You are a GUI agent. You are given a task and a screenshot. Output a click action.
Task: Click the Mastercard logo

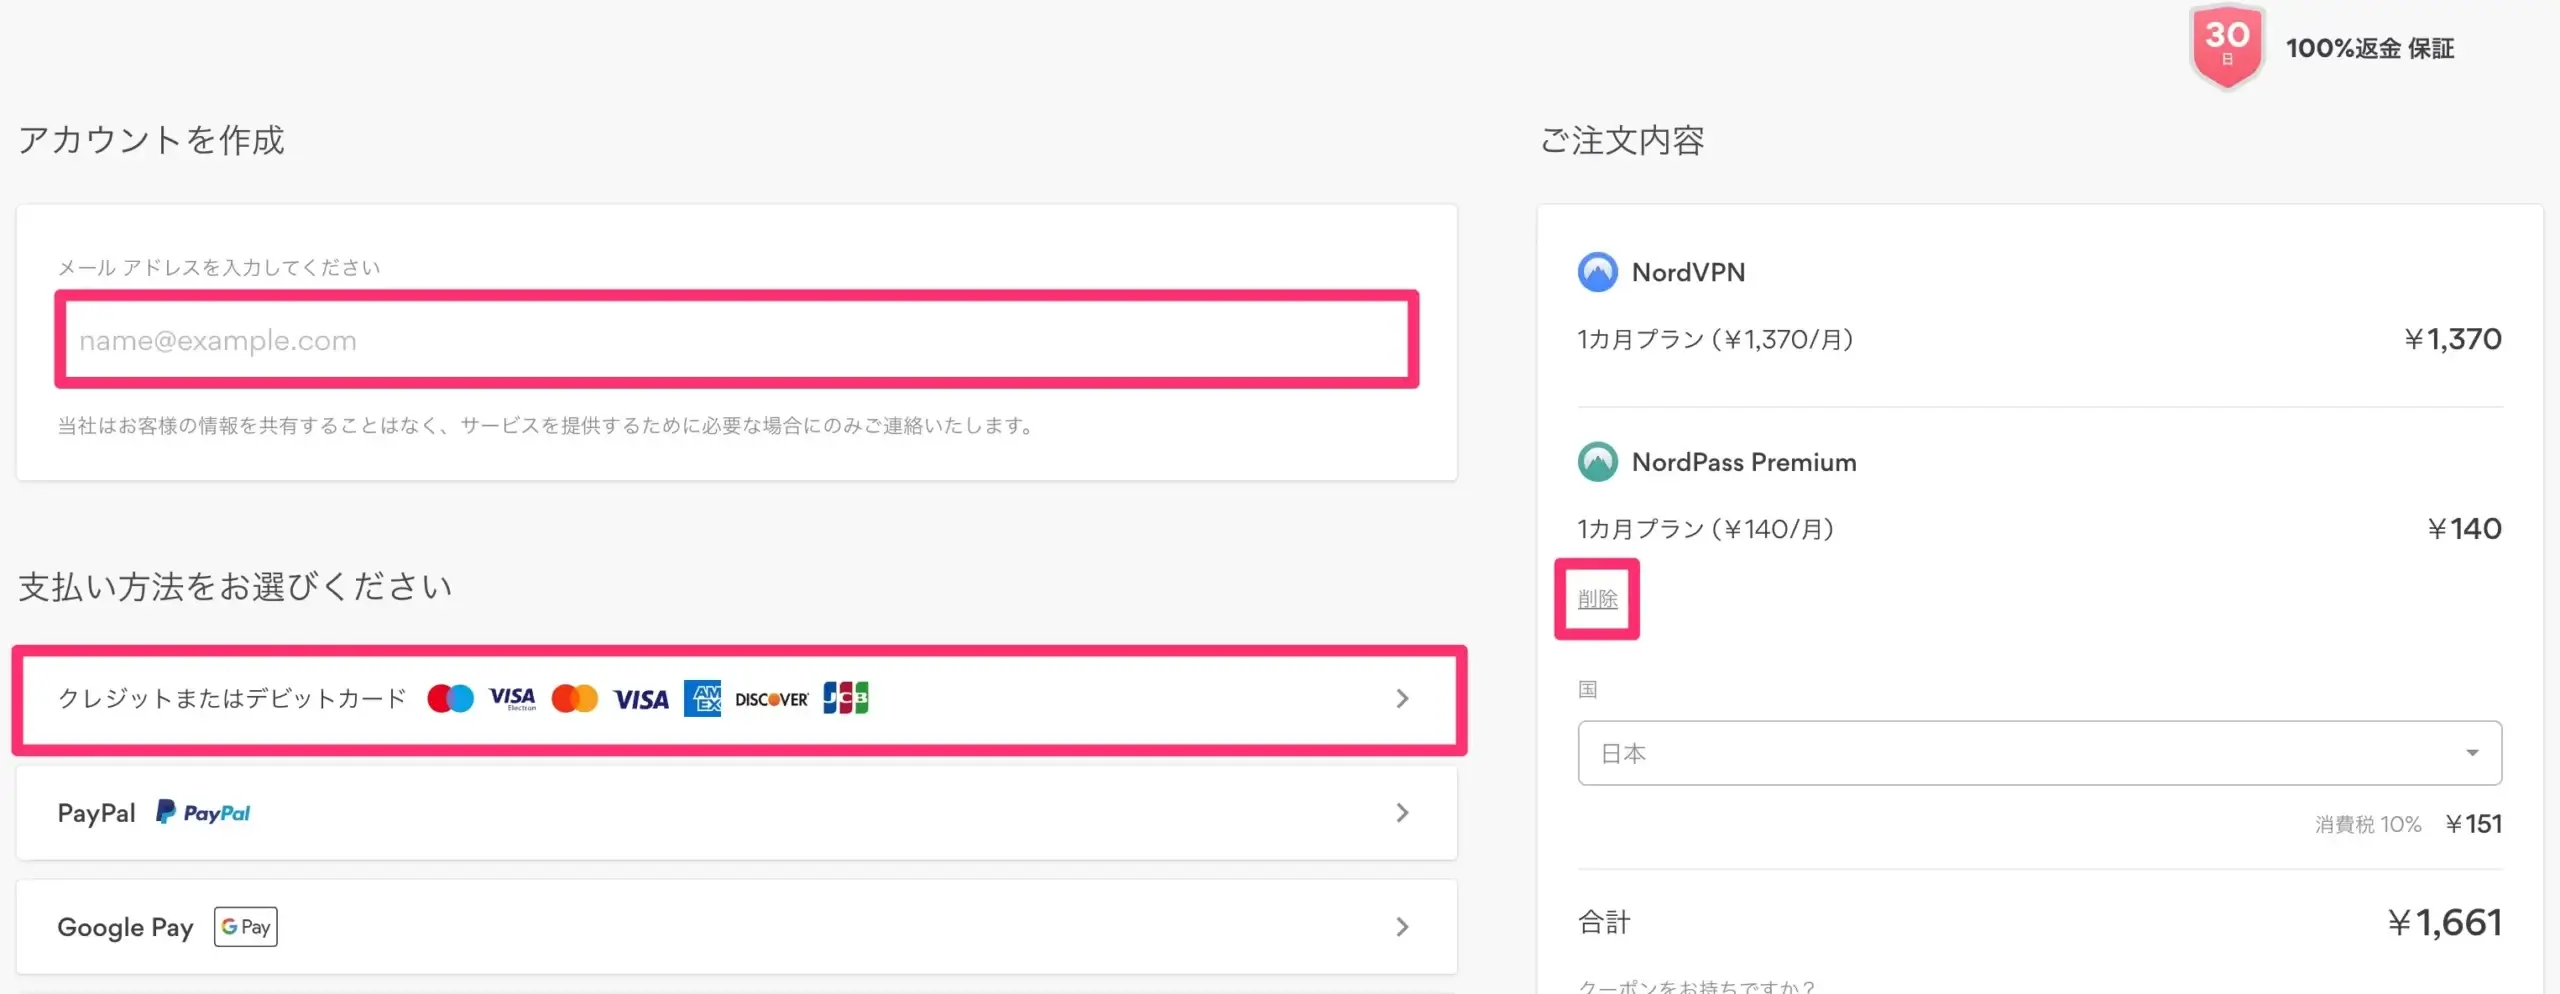[x=574, y=699]
